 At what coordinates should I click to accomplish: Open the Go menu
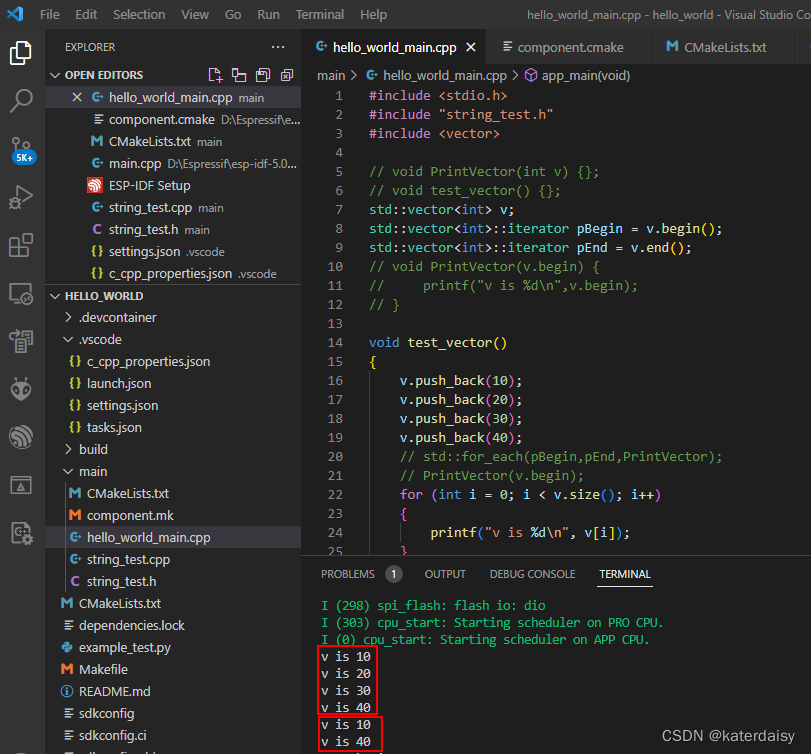coord(233,14)
